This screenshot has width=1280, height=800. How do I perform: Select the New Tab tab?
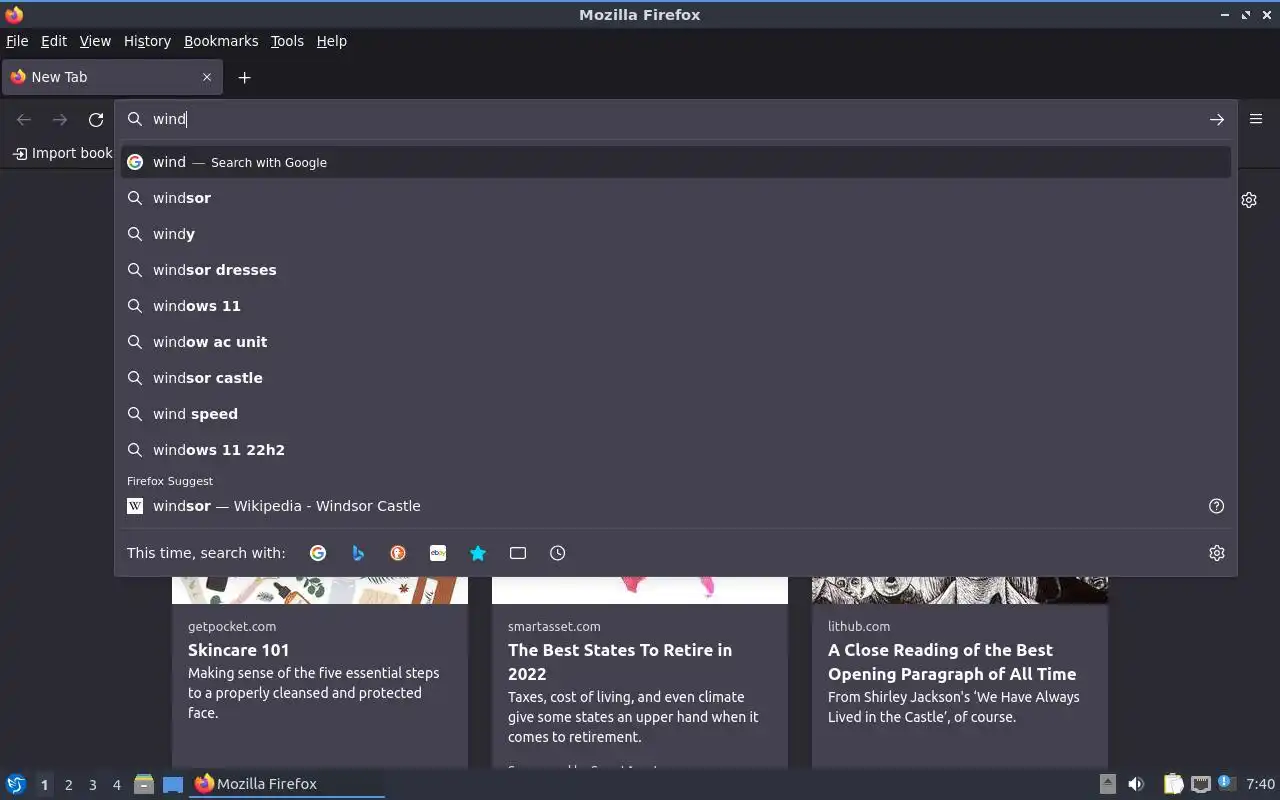tap(112, 77)
